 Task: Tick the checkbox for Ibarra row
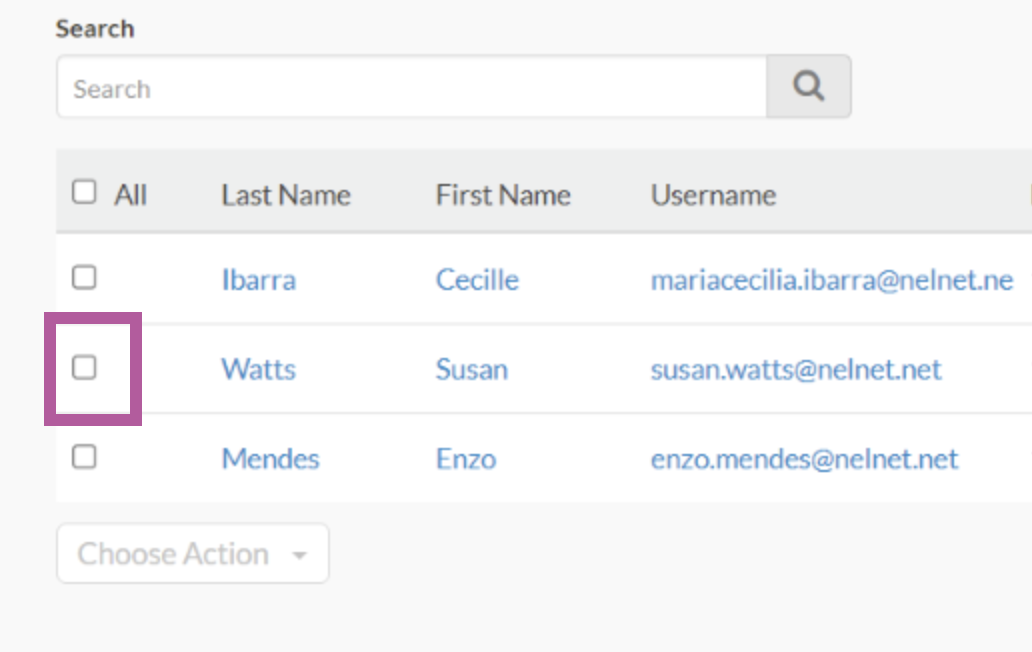(84, 278)
